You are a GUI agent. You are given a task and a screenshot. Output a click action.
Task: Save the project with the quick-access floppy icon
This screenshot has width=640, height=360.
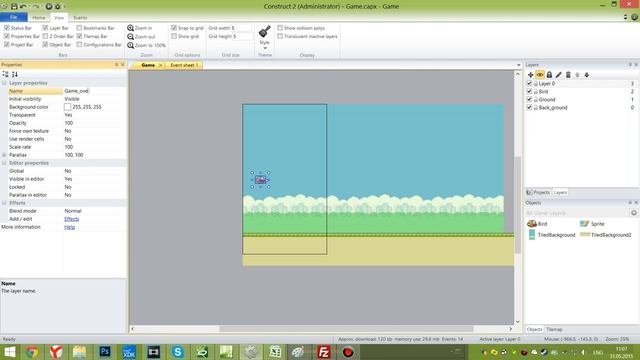click(x=14, y=7)
